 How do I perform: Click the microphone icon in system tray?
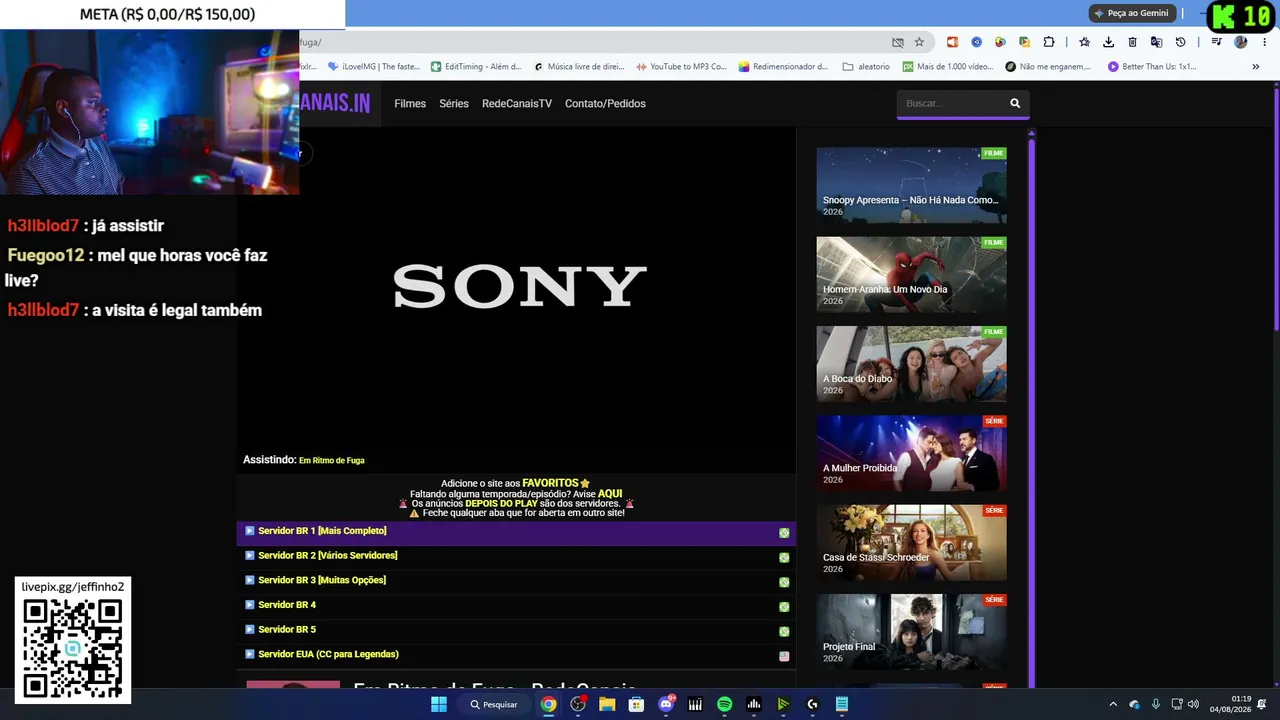(x=1155, y=704)
